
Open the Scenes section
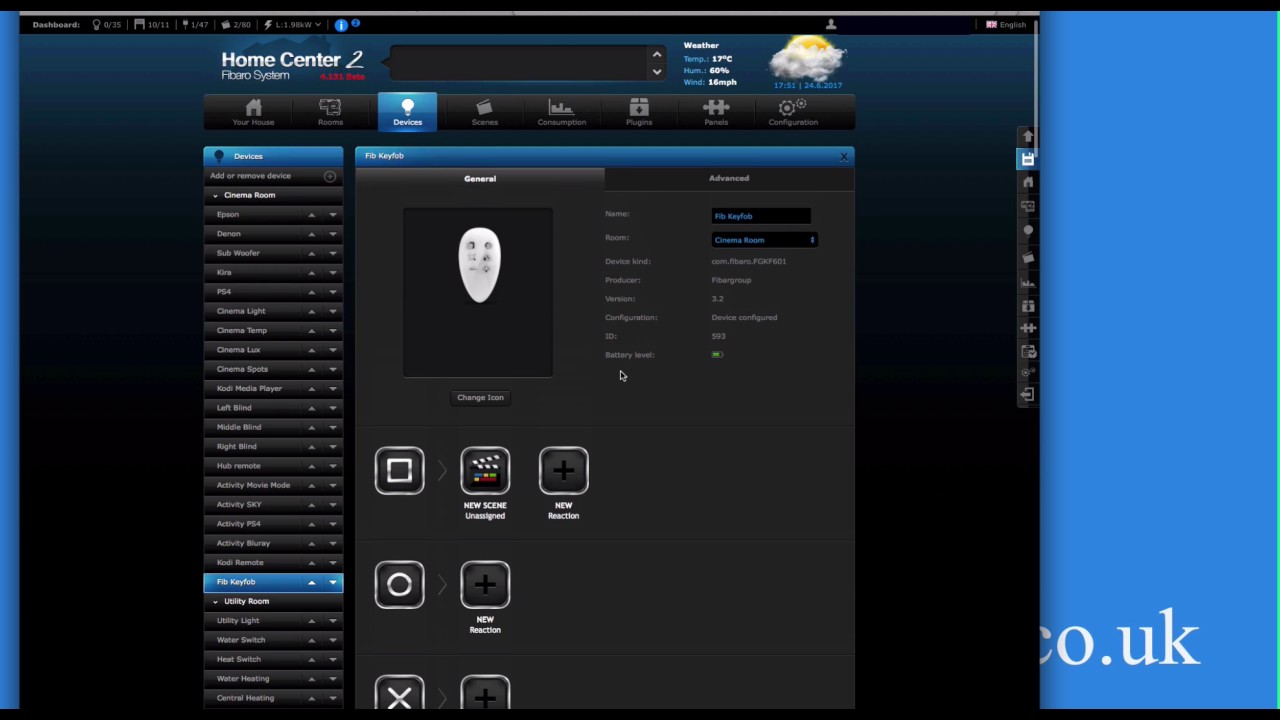484,112
